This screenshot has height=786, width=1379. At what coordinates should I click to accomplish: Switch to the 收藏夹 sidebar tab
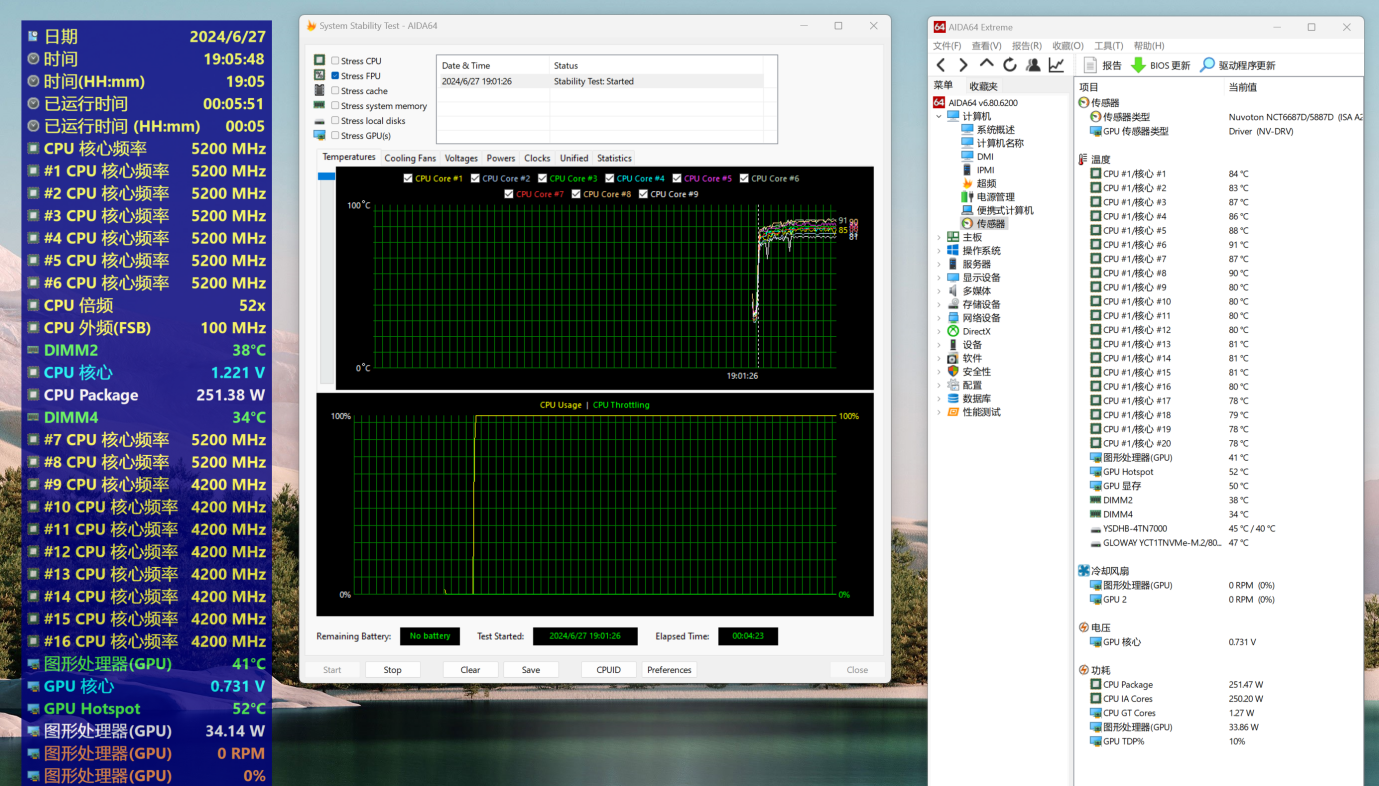click(x=983, y=86)
